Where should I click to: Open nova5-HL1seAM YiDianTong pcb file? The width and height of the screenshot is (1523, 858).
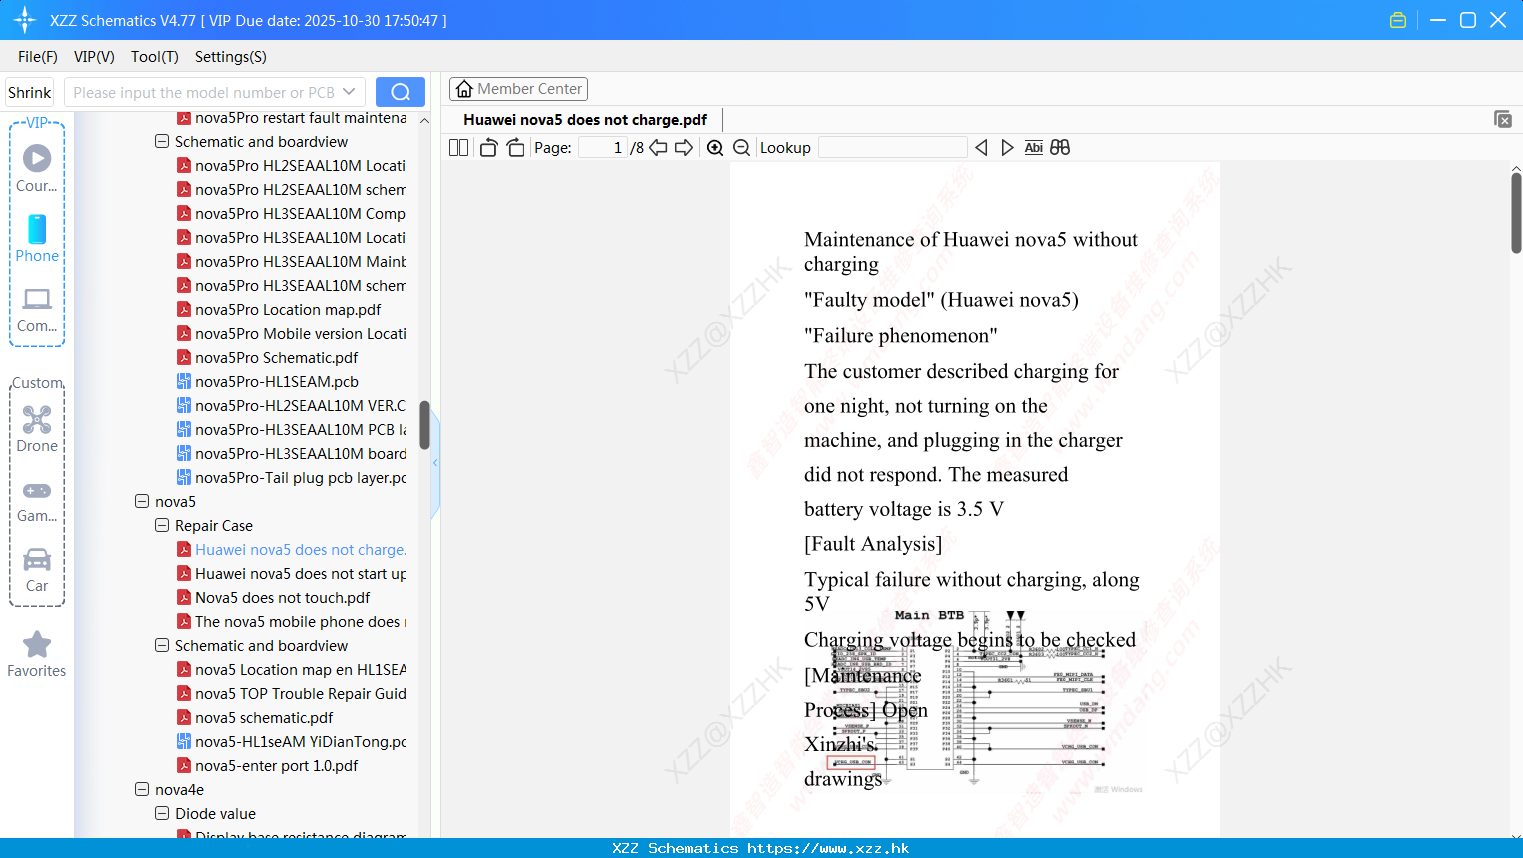point(291,742)
